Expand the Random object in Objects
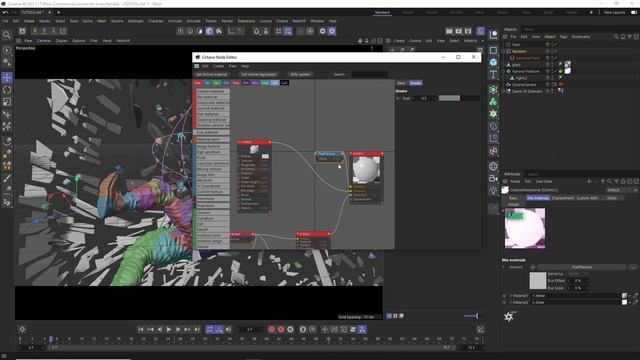Image resolution: width=640 pixels, height=360 pixels. 504,51
